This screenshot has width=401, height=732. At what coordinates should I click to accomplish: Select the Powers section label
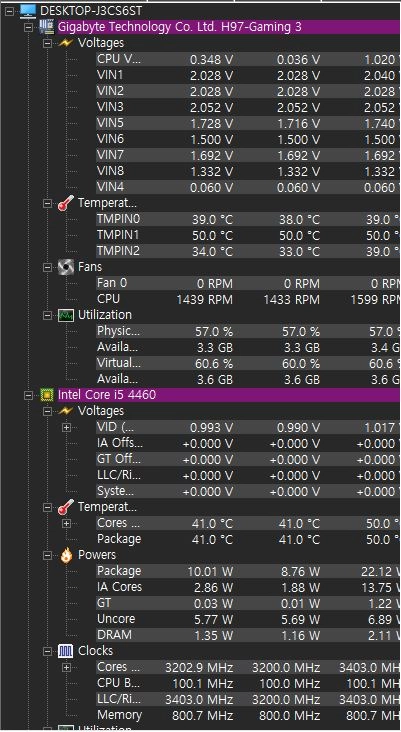coord(97,555)
